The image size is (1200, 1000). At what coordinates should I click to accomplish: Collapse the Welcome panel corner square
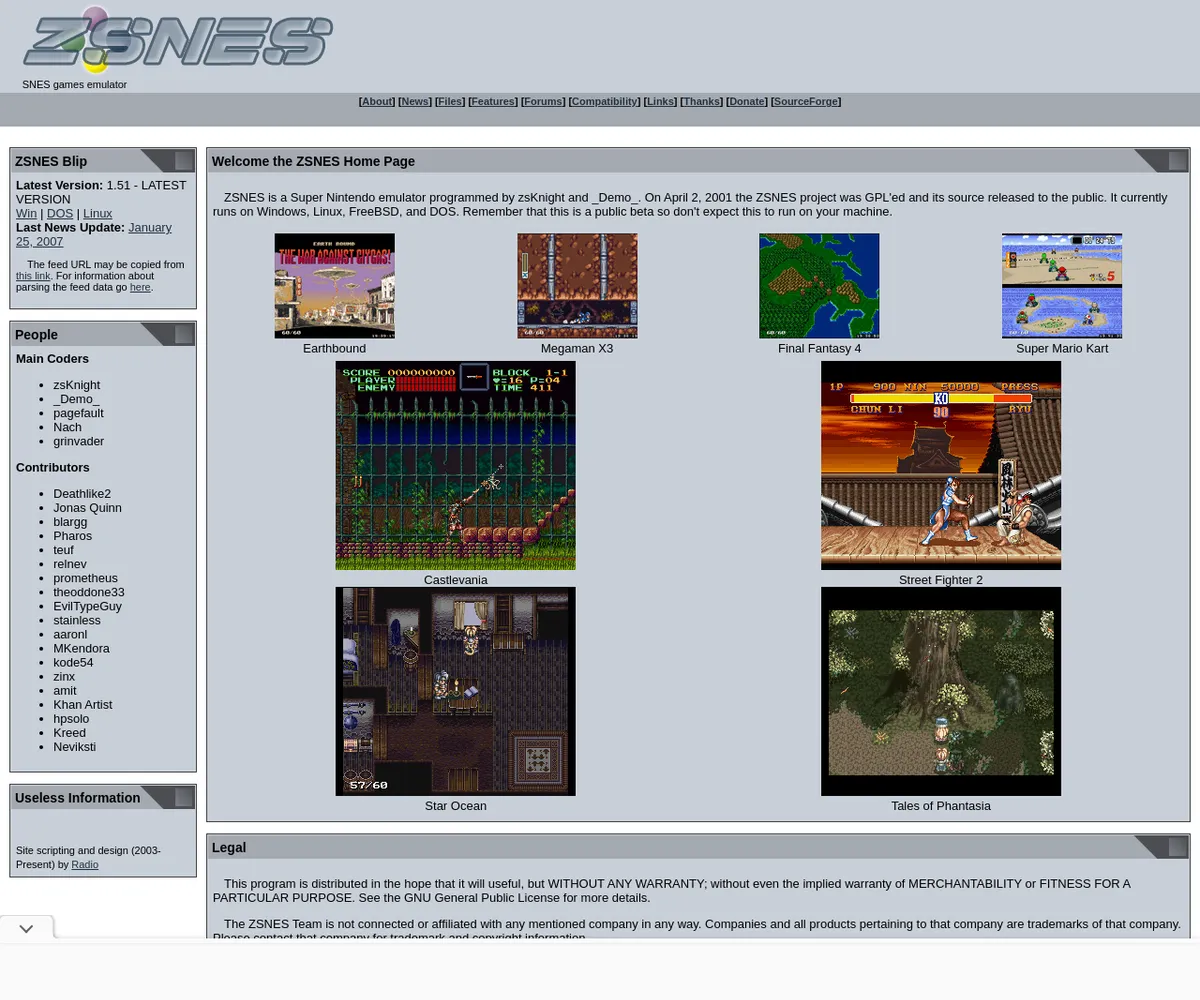pyautogui.click(x=1178, y=161)
